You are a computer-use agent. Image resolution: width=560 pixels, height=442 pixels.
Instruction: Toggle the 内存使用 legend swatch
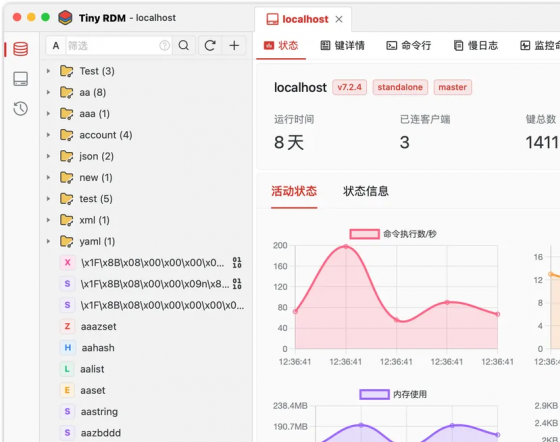(x=374, y=394)
